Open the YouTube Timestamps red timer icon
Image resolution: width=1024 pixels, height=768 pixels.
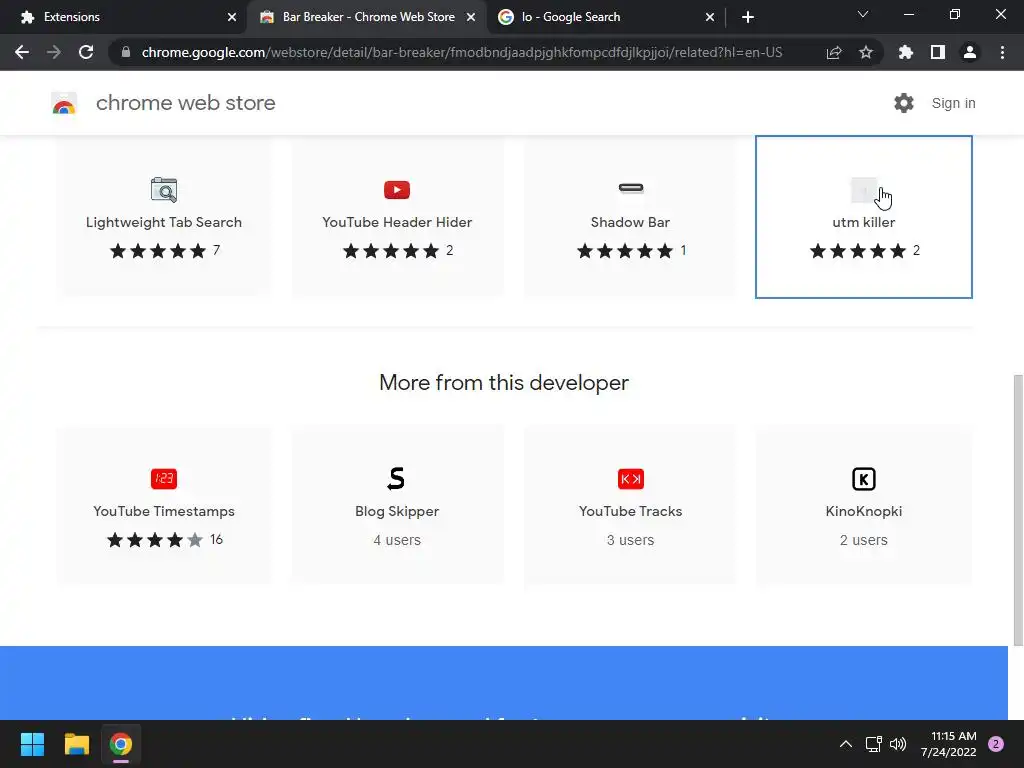[x=164, y=479]
